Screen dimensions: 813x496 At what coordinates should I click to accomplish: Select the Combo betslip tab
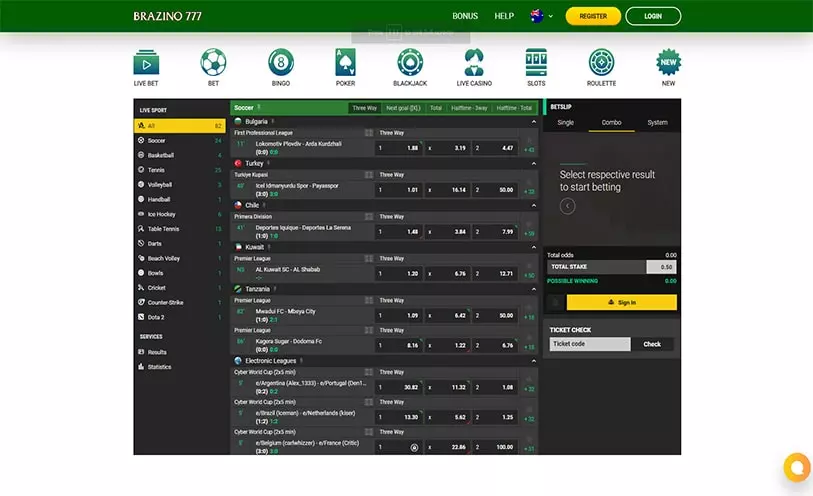(611, 123)
